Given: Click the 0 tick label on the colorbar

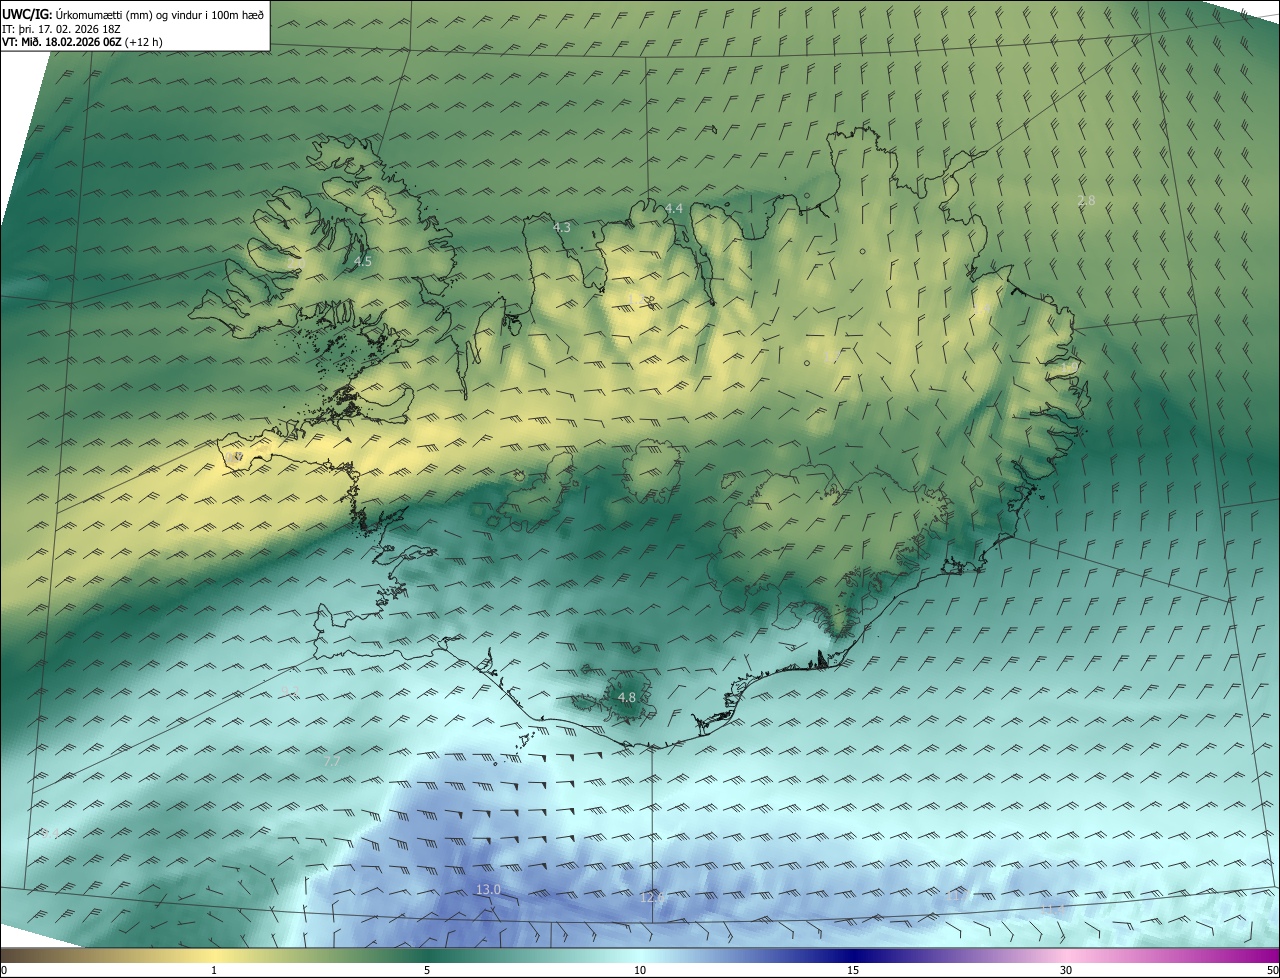Looking at the screenshot, I should click(x=4, y=970).
